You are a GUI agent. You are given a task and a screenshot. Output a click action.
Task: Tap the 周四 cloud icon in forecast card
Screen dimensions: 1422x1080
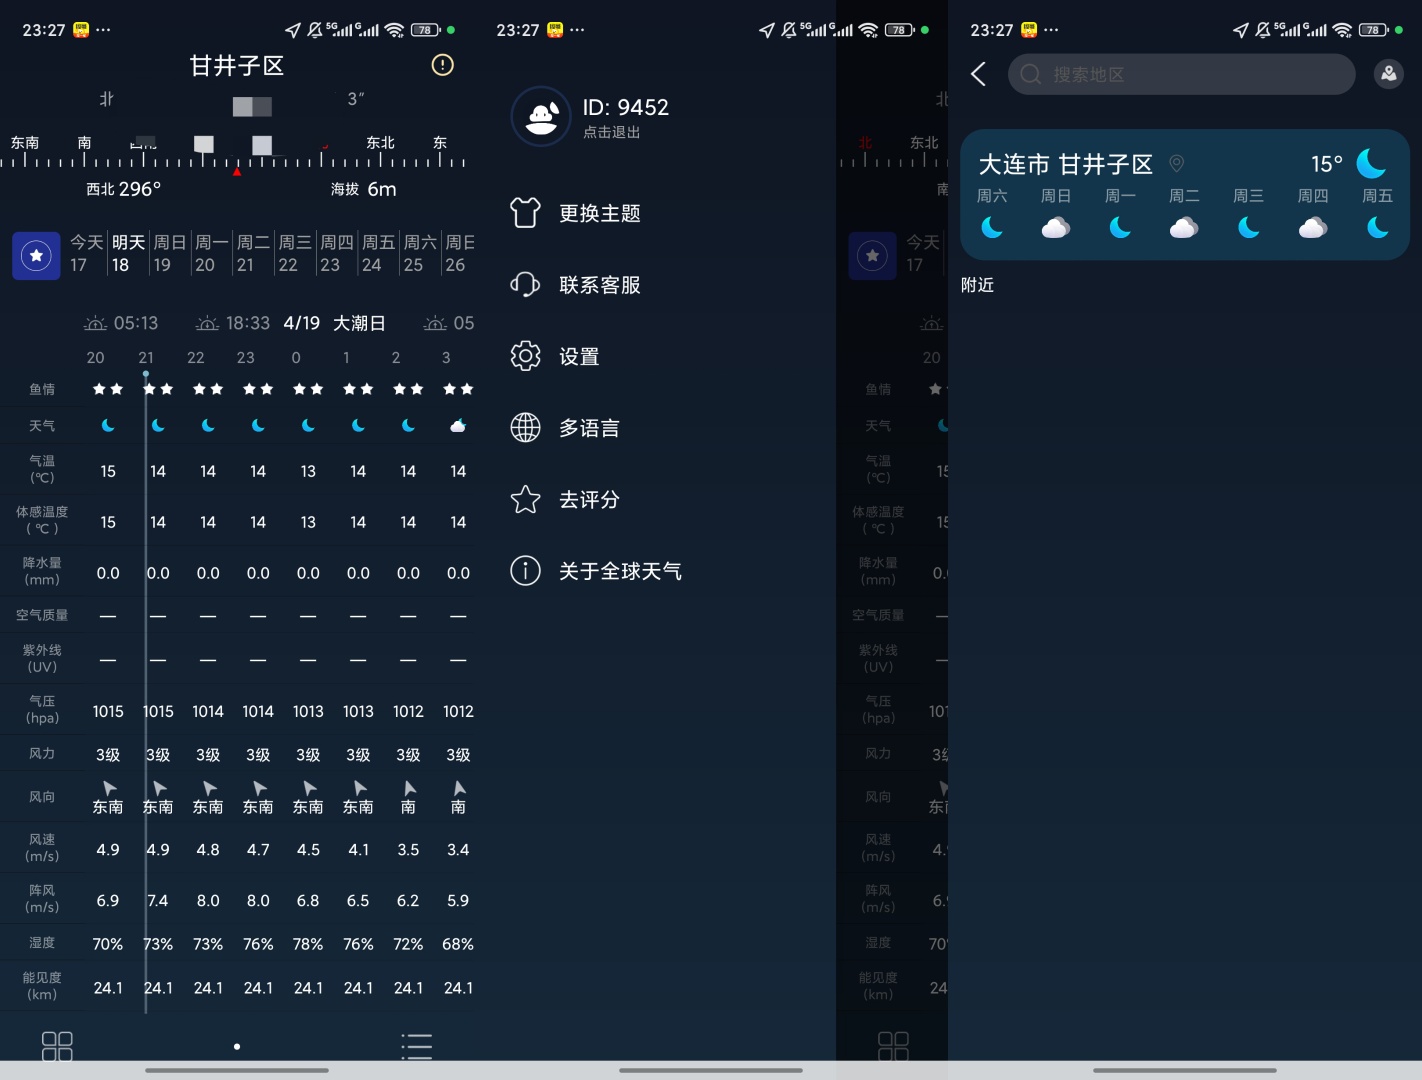pyautogui.click(x=1313, y=228)
